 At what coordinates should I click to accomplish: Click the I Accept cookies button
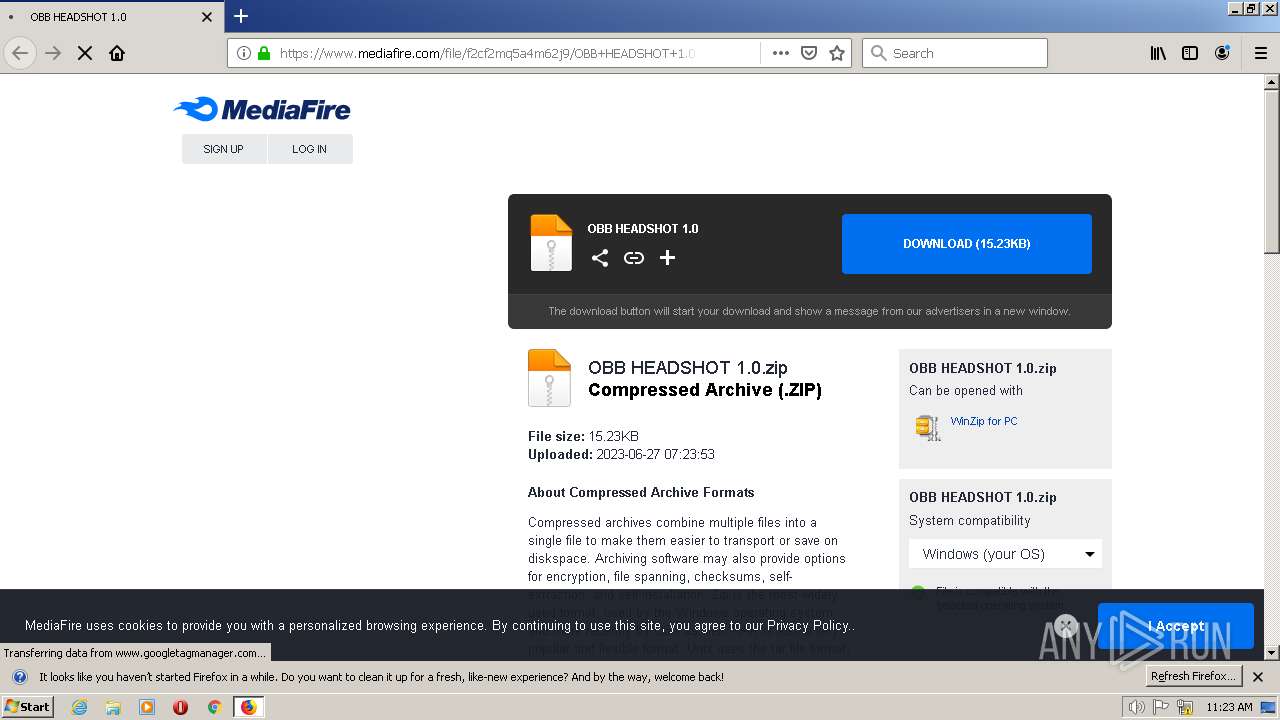pyautogui.click(x=1176, y=626)
